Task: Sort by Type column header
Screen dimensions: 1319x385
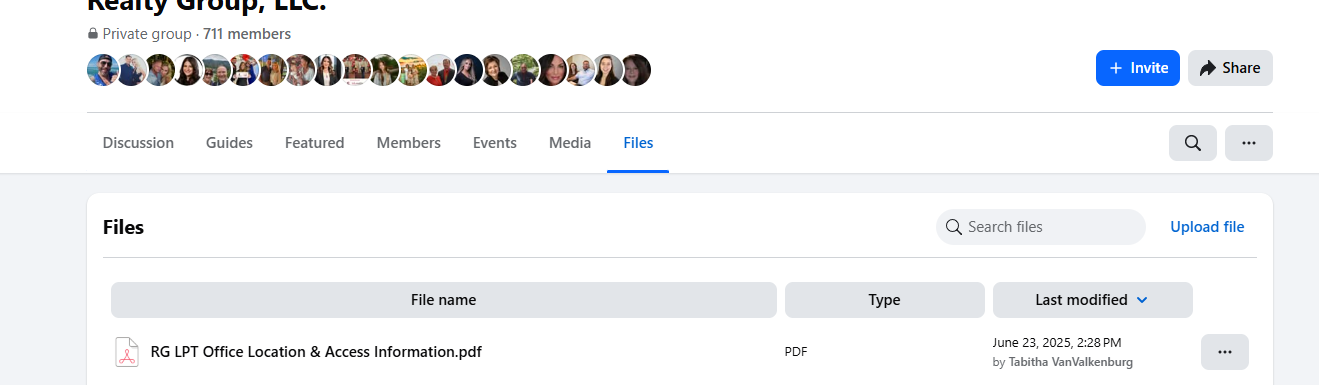Action: [x=884, y=300]
